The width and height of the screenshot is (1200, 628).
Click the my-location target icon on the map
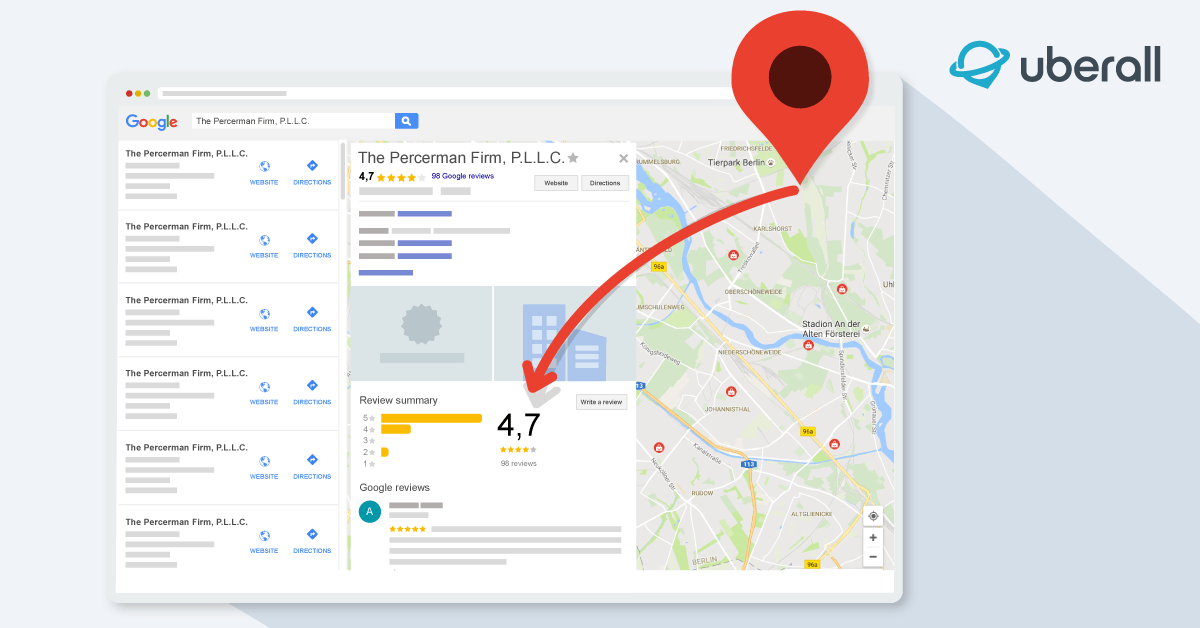(x=873, y=516)
